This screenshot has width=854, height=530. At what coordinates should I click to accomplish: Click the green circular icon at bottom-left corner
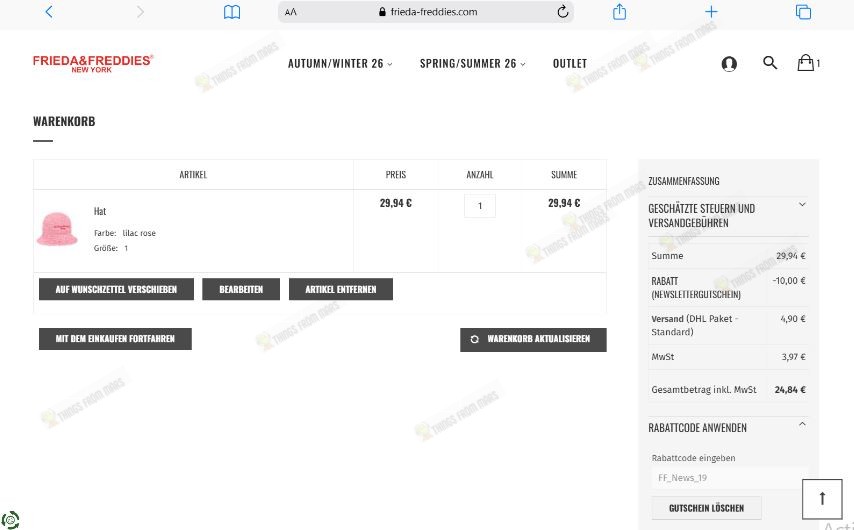[x=10, y=520]
